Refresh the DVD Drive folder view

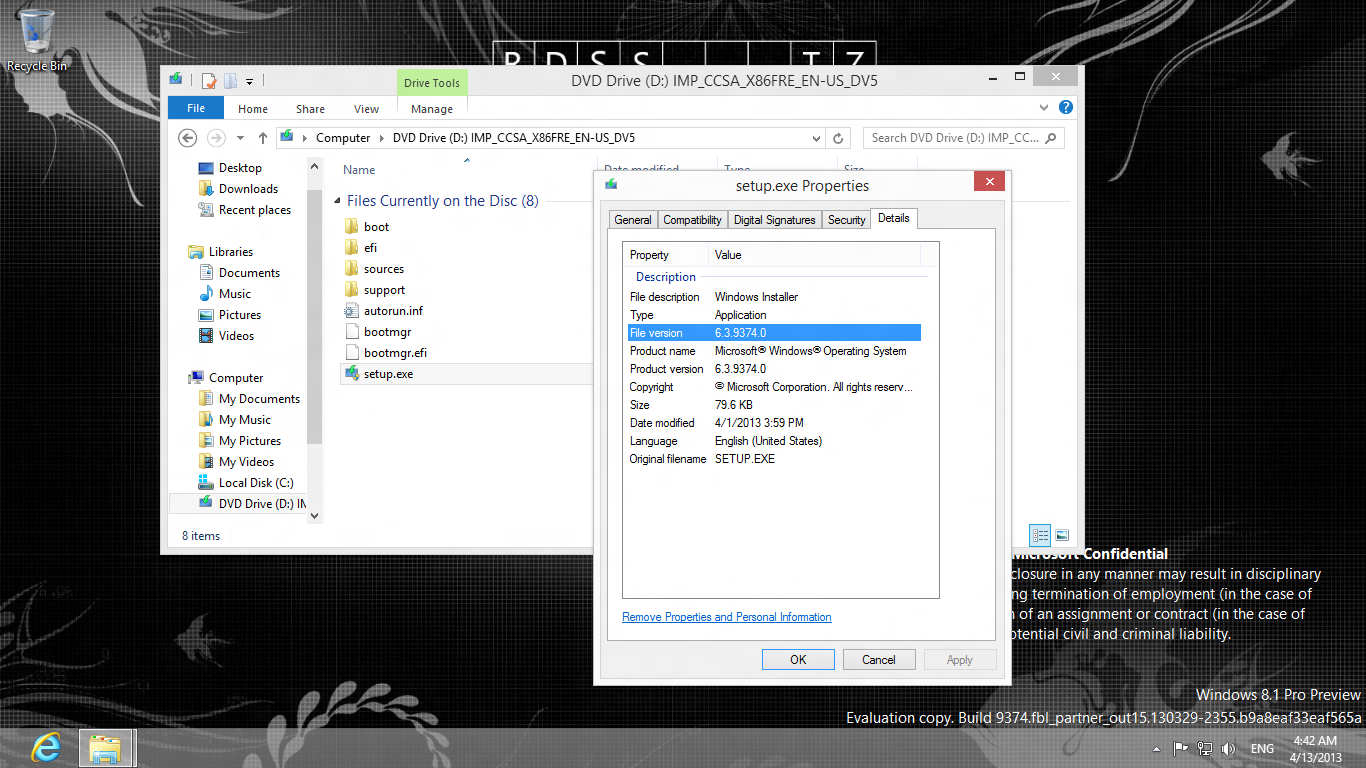pyautogui.click(x=842, y=138)
